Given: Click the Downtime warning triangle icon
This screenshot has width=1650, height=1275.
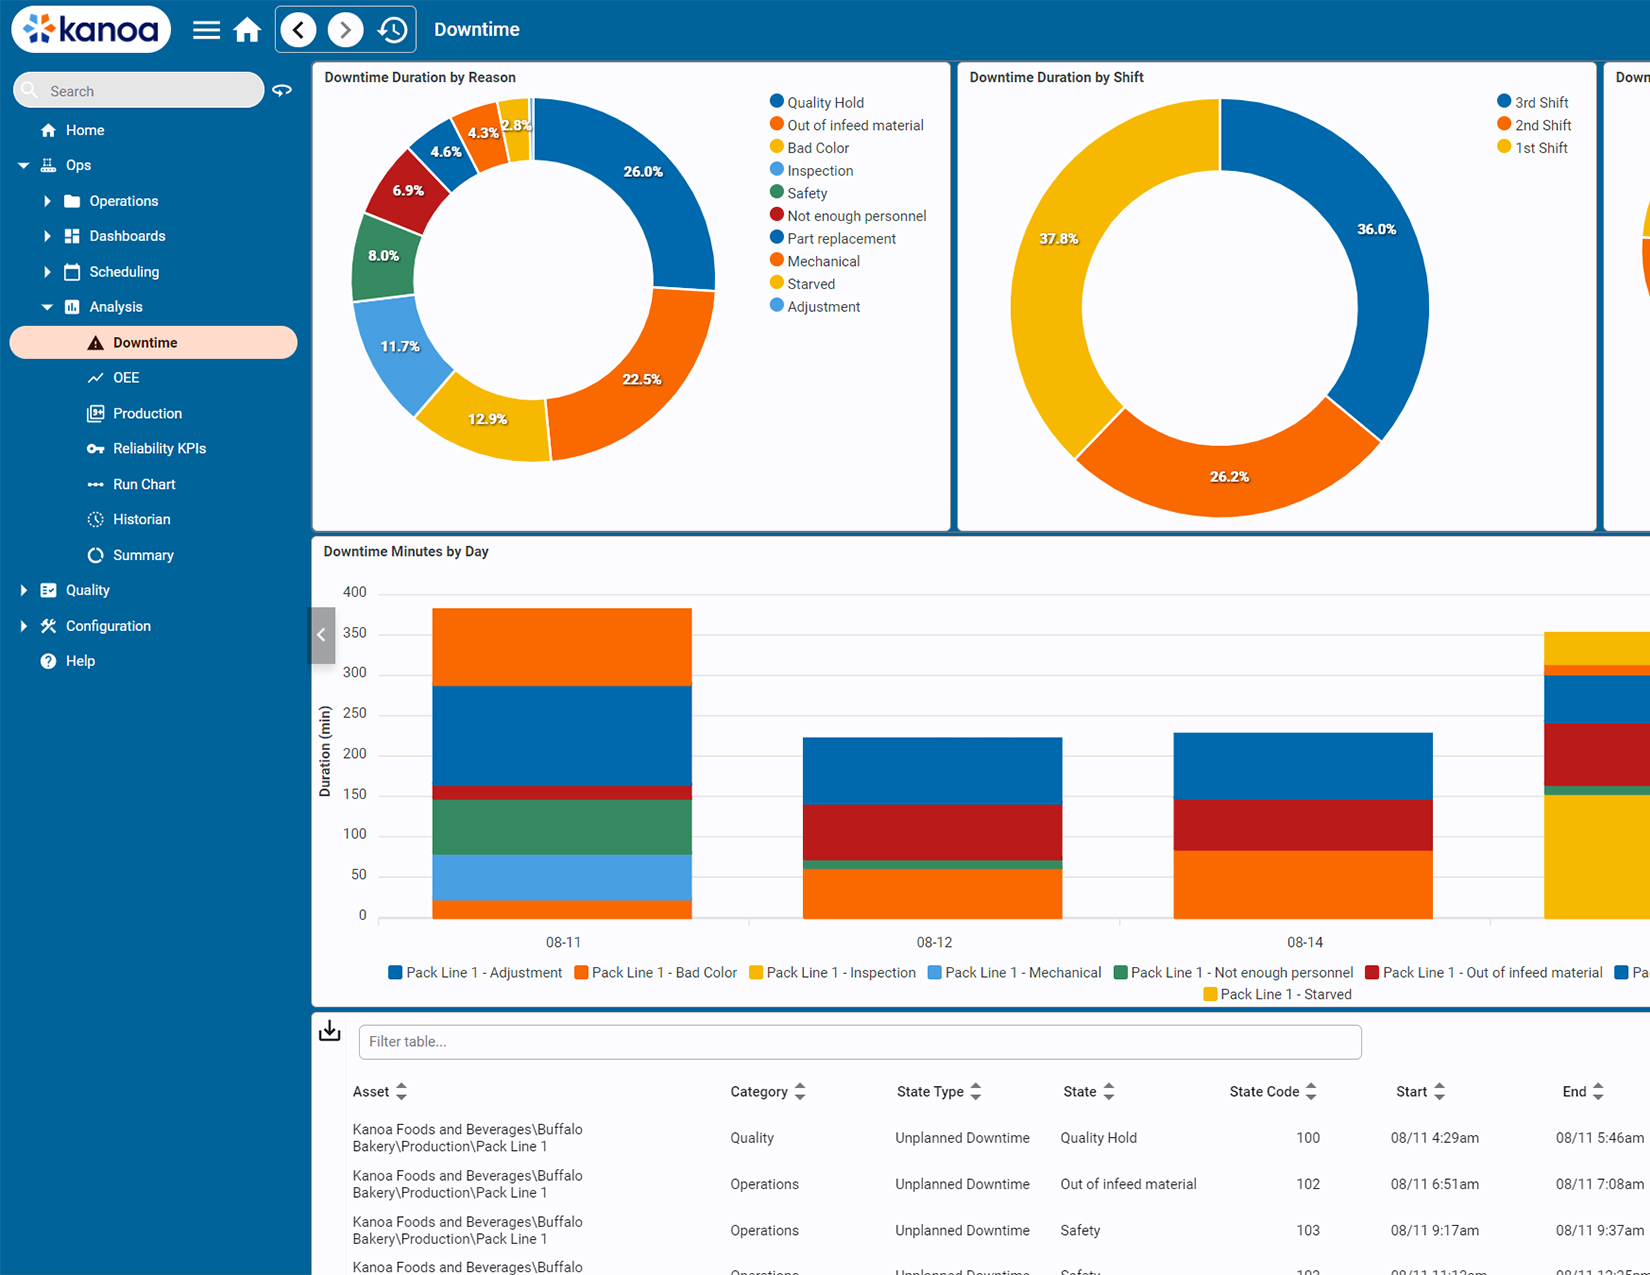Looking at the screenshot, I should coord(96,343).
